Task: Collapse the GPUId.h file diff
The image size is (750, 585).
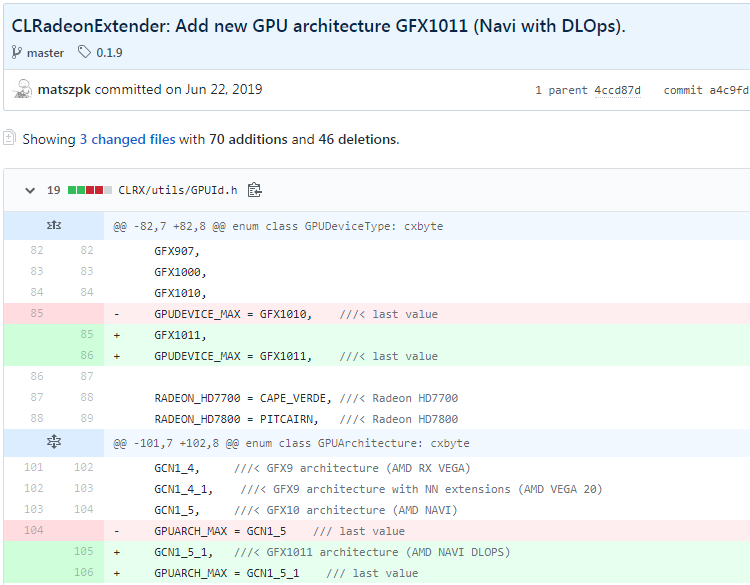Action: (x=29, y=190)
